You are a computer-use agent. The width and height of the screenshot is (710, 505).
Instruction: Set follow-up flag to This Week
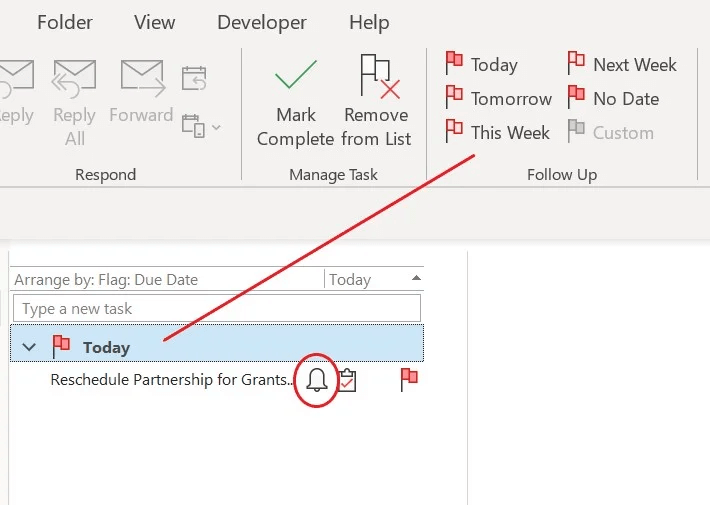pos(497,133)
